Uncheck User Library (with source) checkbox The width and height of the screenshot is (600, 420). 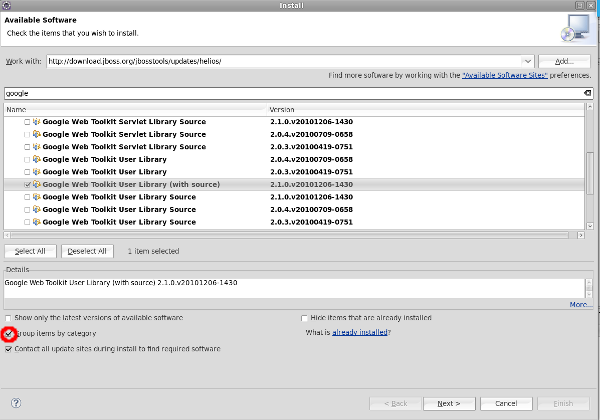pos(27,185)
